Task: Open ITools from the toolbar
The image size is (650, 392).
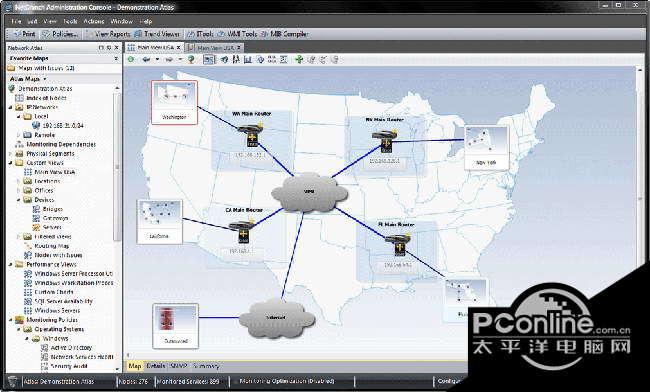Action: tap(200, 34)
